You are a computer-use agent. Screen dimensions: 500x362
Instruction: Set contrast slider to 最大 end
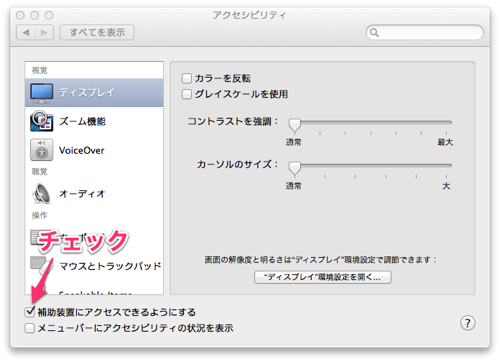pos(446,123)
